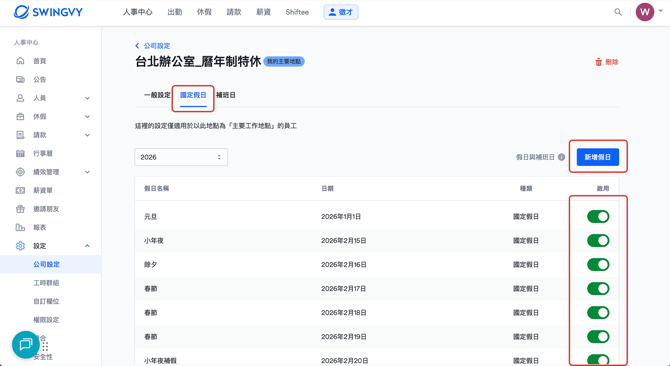Image resolution: width=670 pixels, height=366 pixels.
Task: Open 出勤 in top navigation
Action: [x=175, y=12]
